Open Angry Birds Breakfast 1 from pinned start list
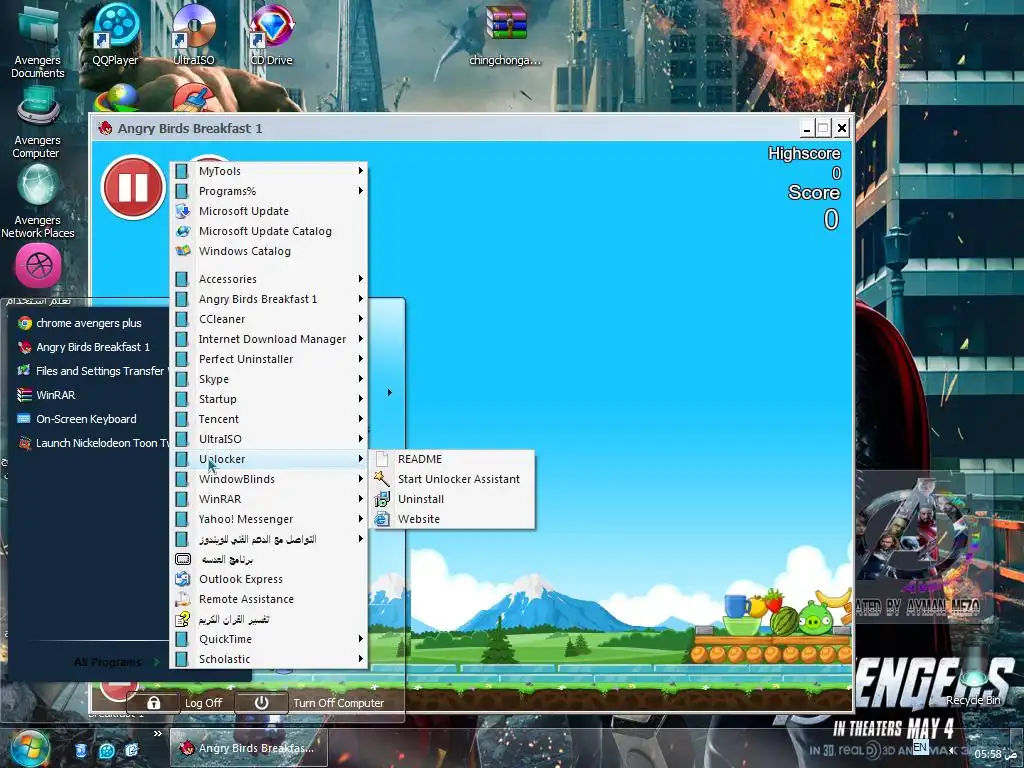Viewport: 1024px width, 768px height. [x=91, y=347]
